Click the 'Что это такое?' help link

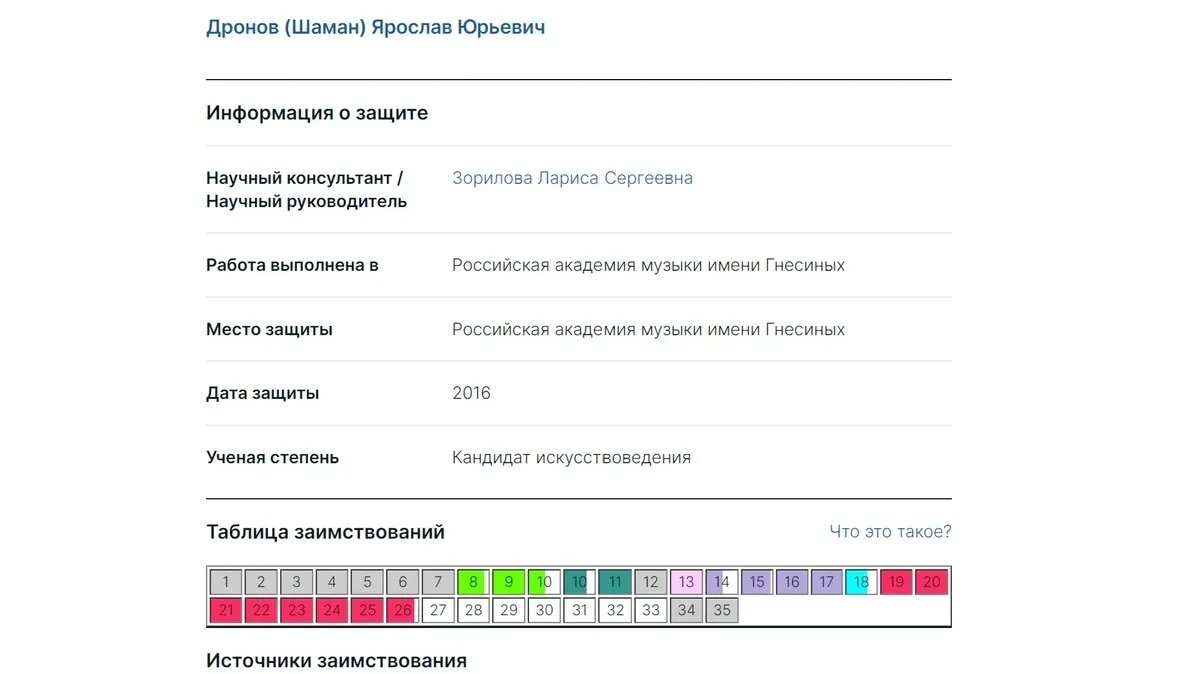point(889,531)
